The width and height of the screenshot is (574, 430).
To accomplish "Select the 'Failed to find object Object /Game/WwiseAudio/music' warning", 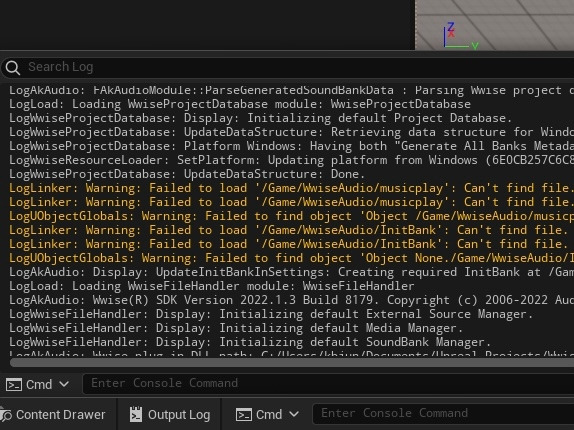I will (x=291, y=216).
